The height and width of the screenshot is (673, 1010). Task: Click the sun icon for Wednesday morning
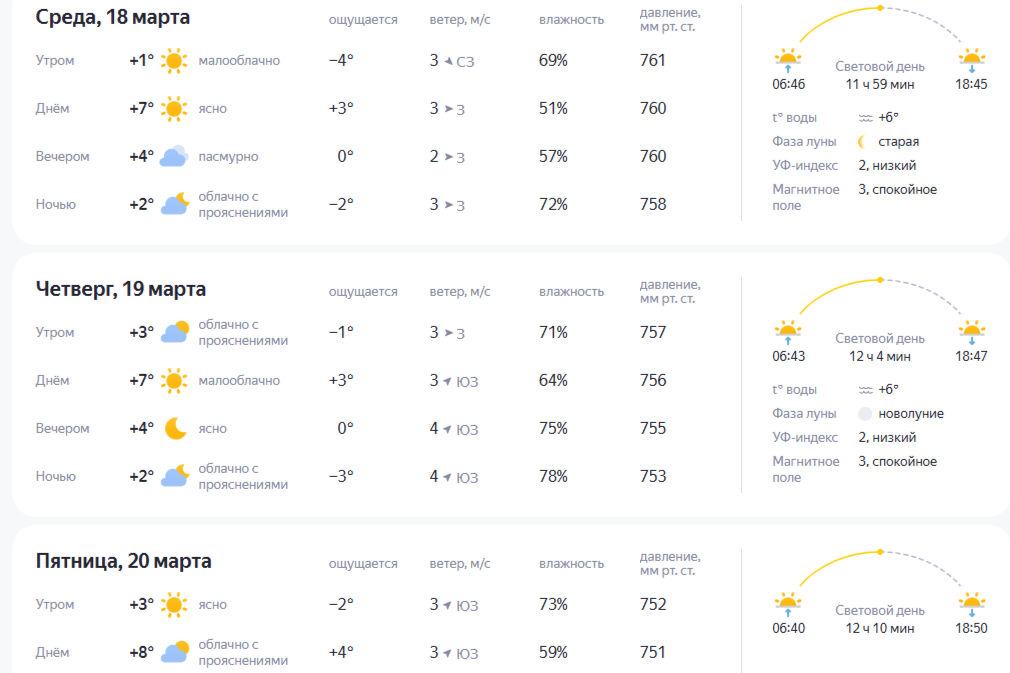tap(174, 61)
